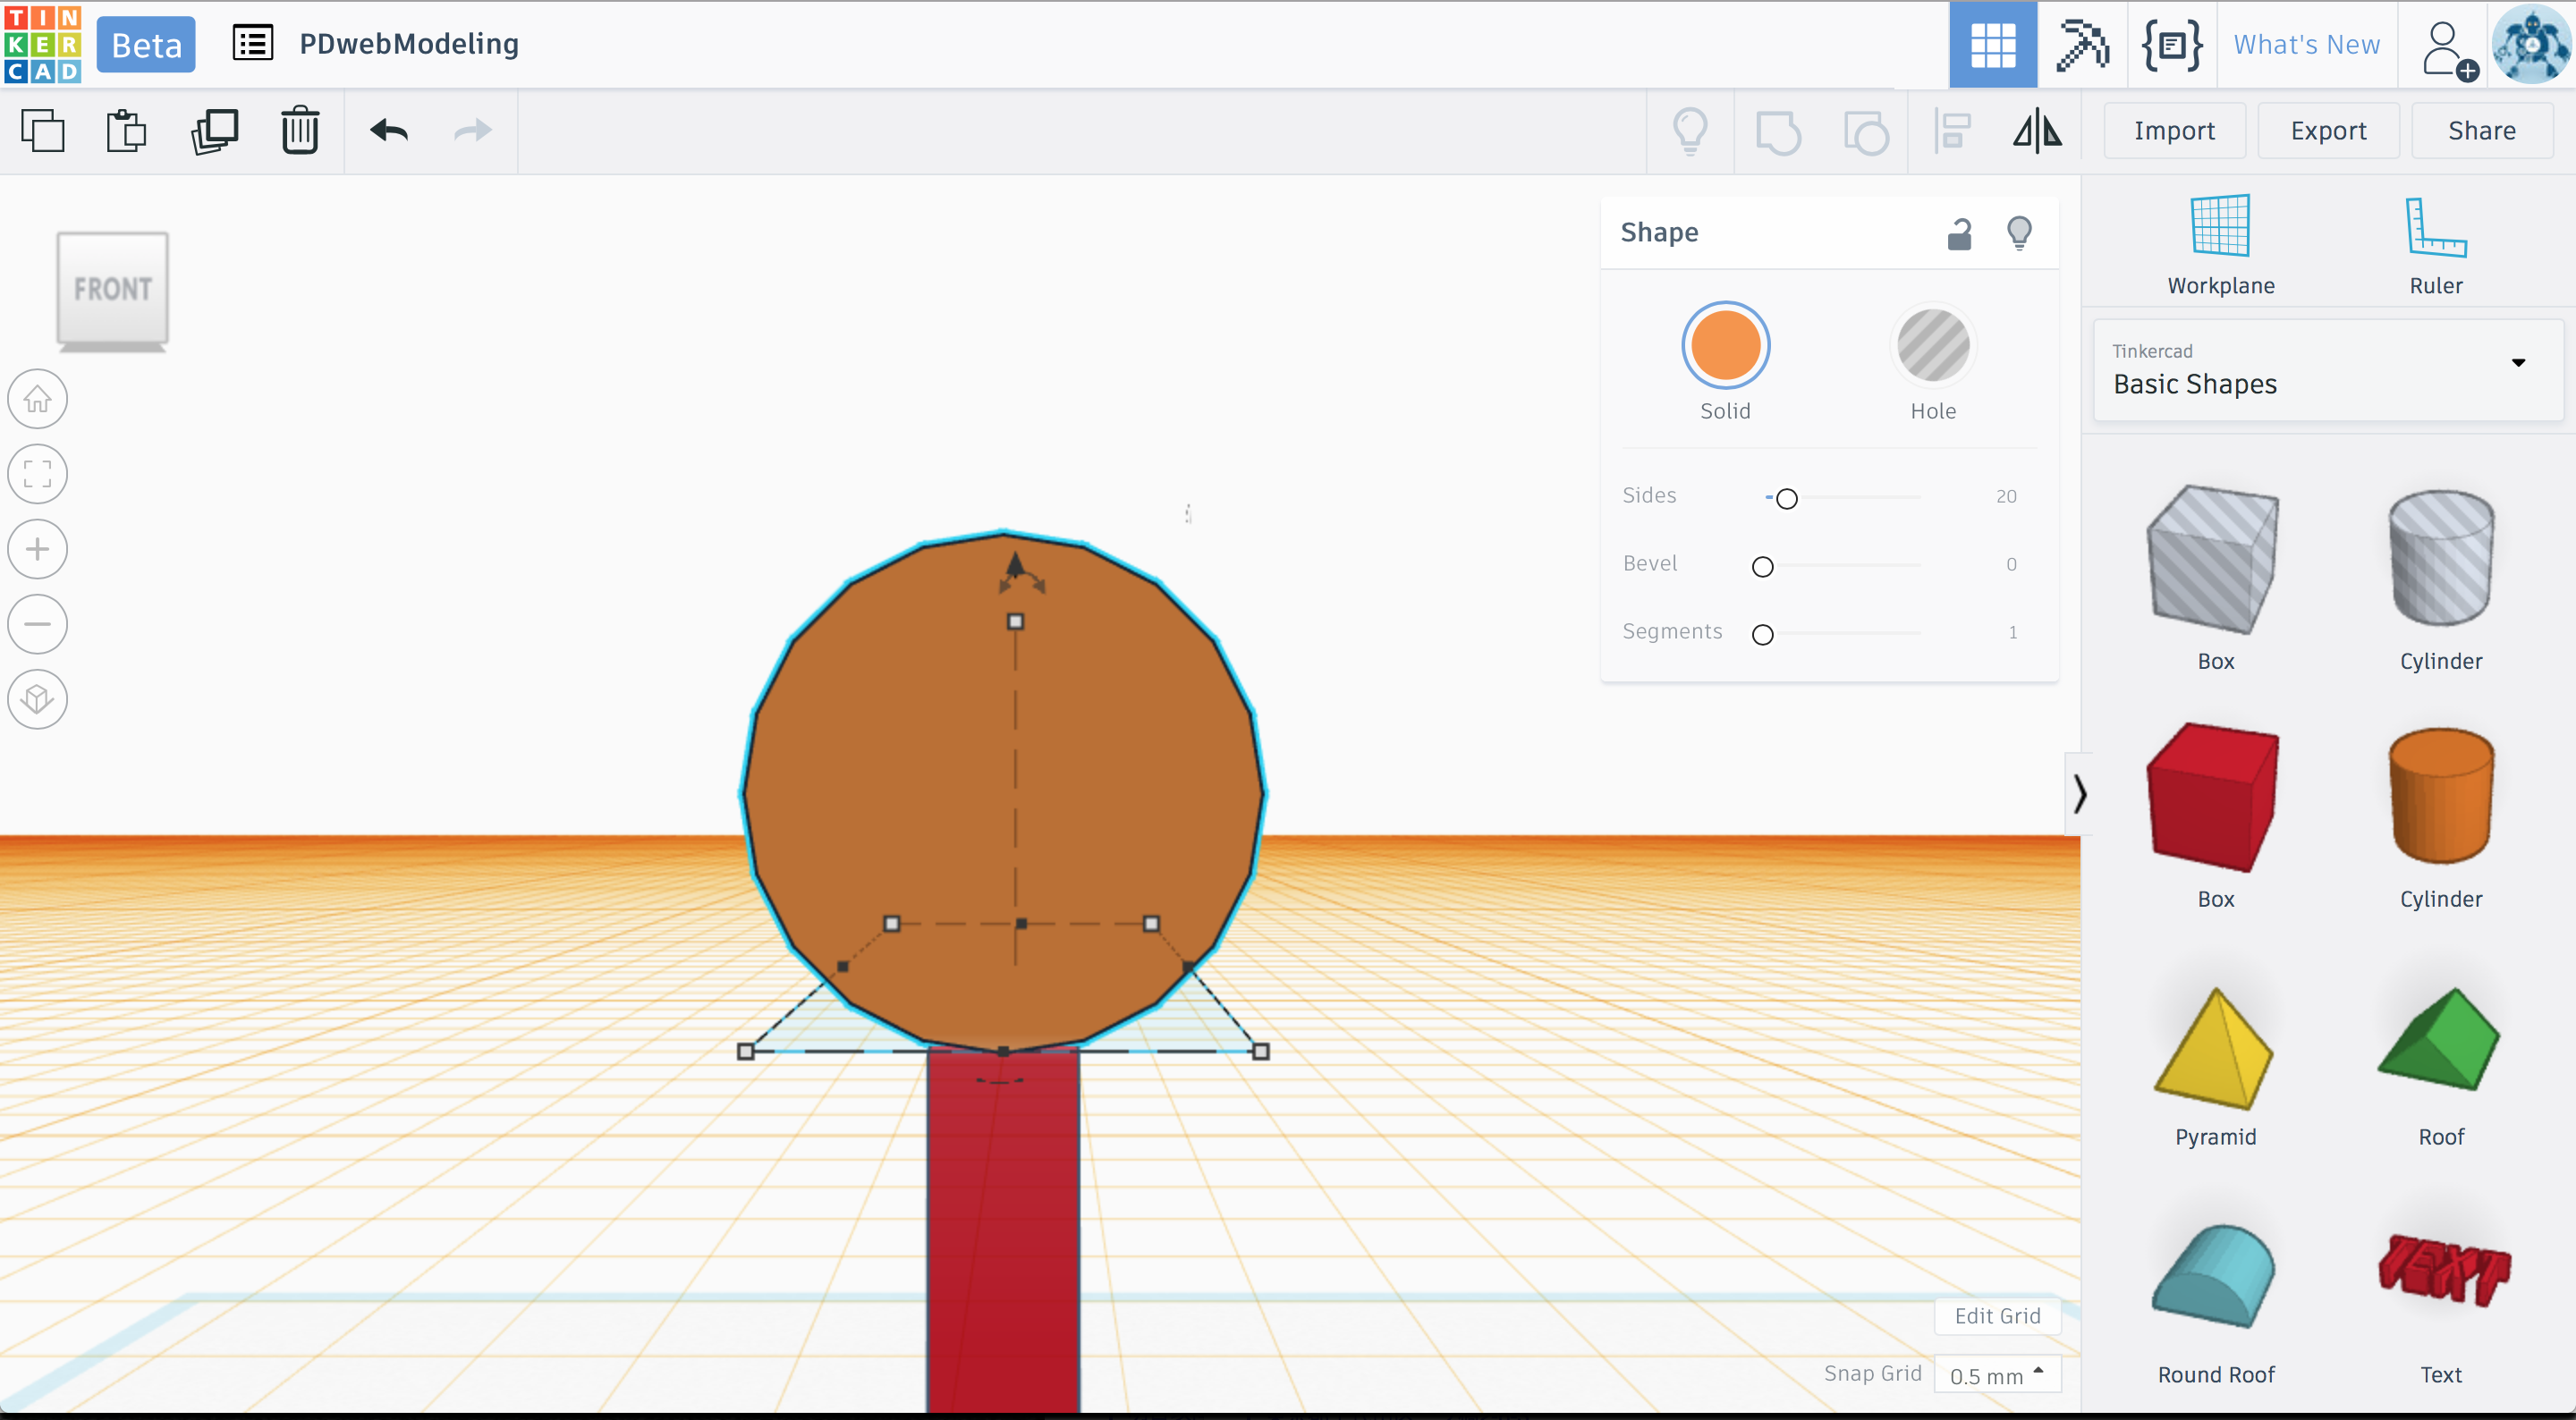
Task: Toggle shape visibility lightbulb in Shape panel
Action: (x=2019, y=233)
